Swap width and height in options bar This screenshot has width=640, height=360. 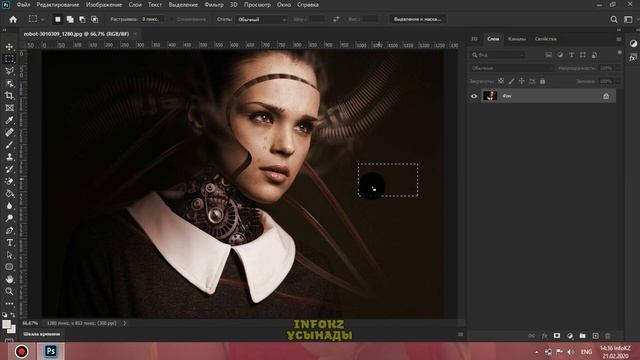point(336,19)
